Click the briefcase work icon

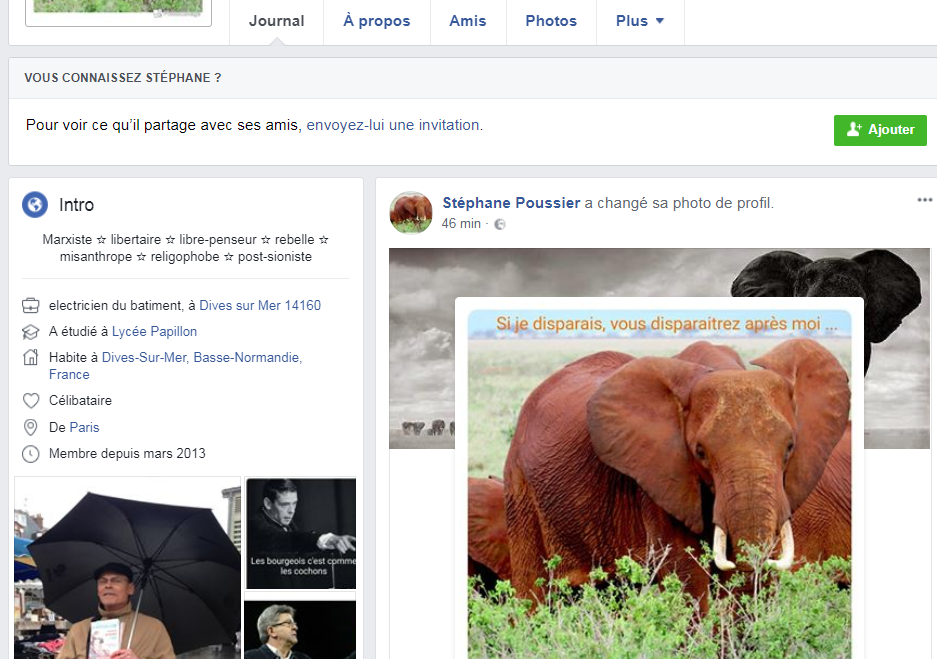[31, 306]
